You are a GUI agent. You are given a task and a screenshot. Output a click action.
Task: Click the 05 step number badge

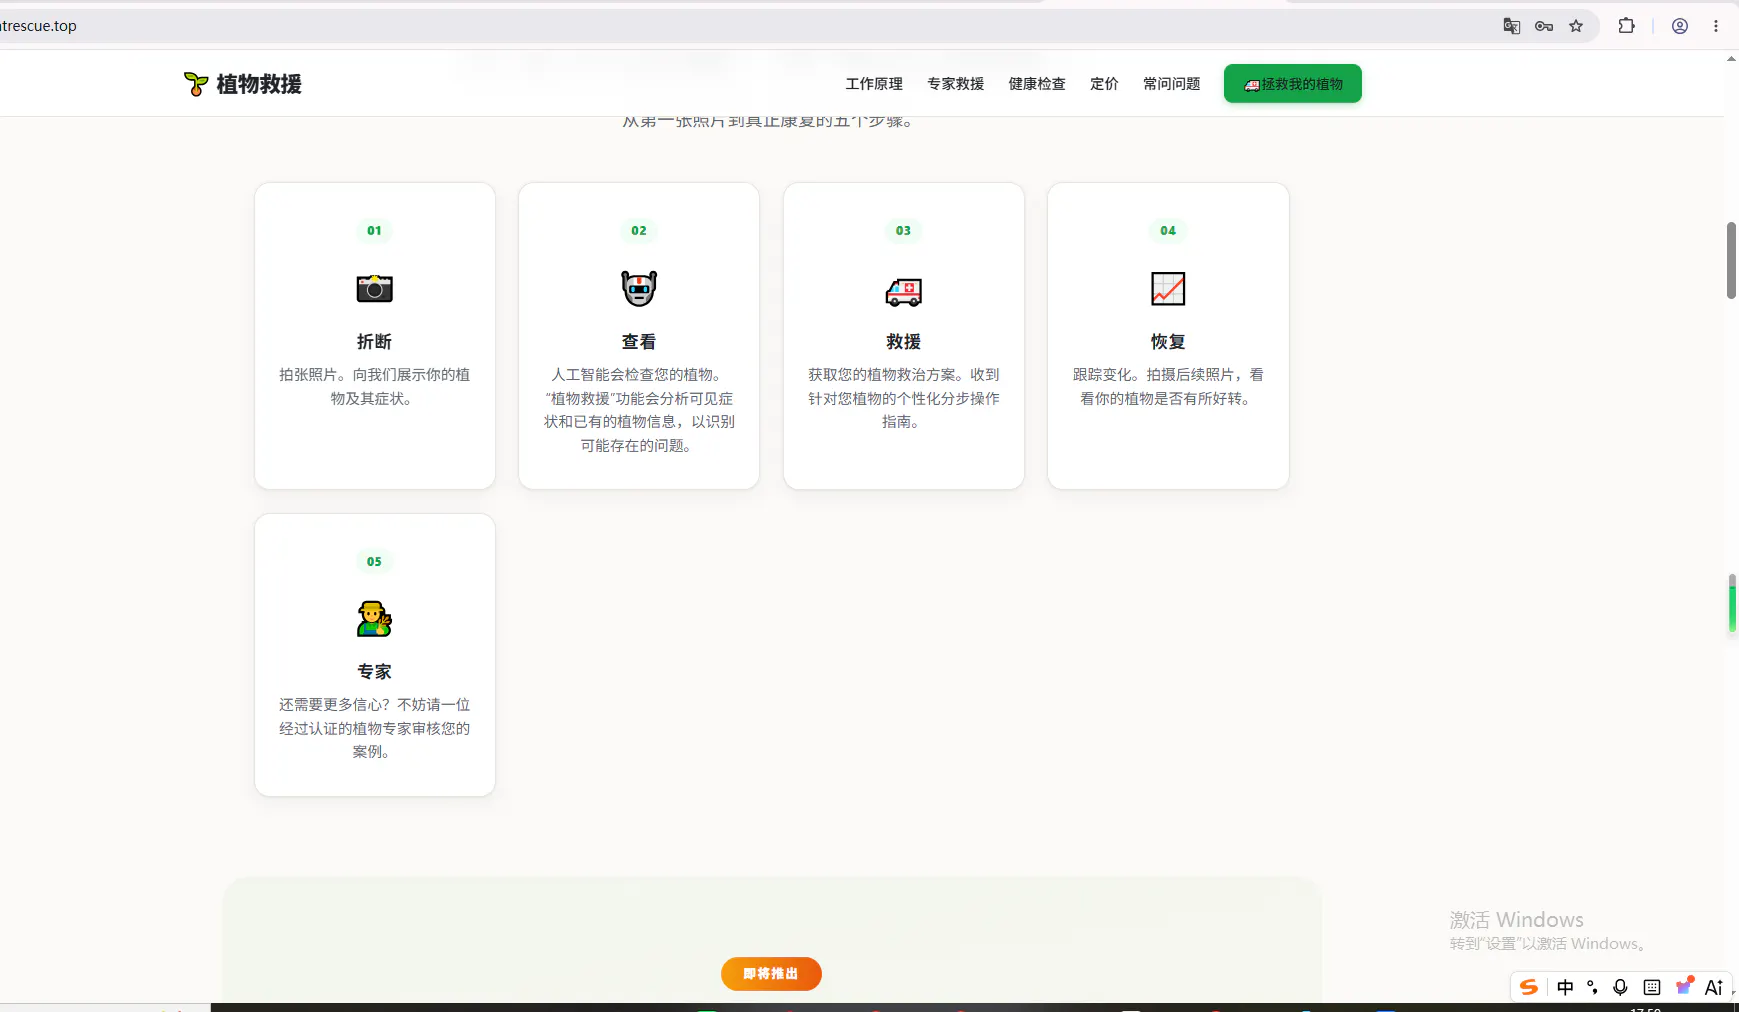pos(375,562)
